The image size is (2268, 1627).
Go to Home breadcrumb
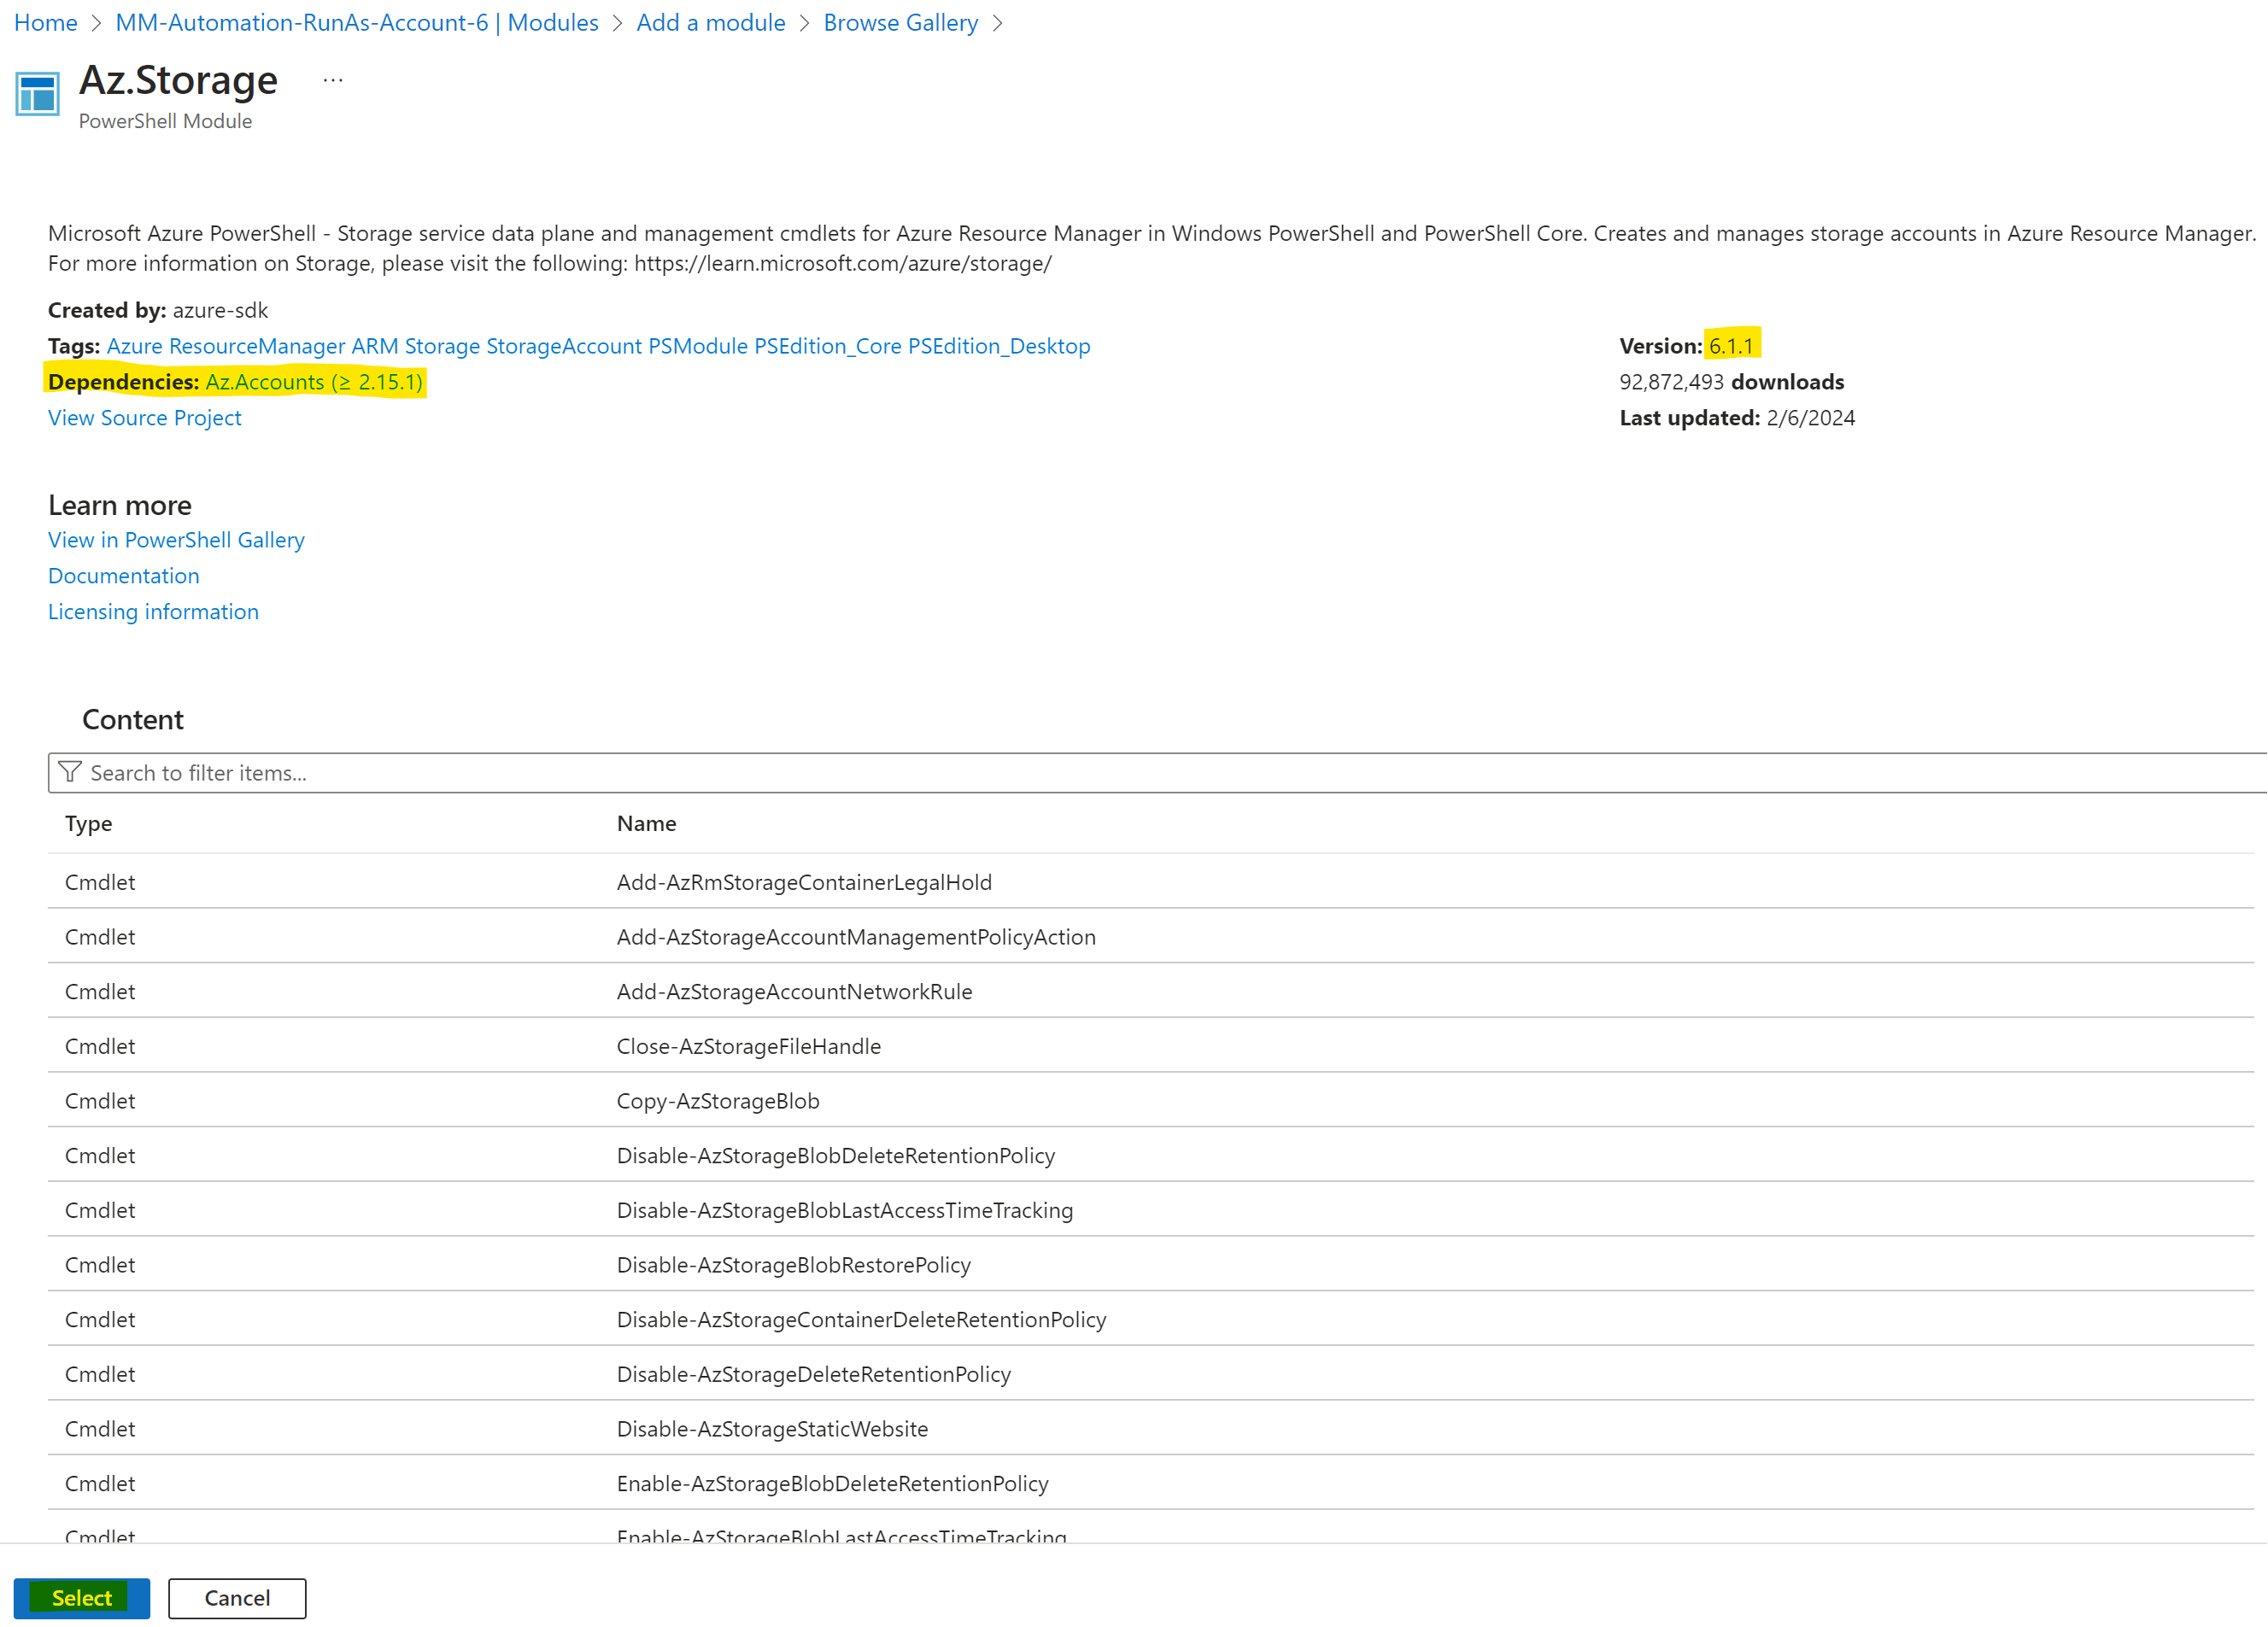click(x=46, y=22)
